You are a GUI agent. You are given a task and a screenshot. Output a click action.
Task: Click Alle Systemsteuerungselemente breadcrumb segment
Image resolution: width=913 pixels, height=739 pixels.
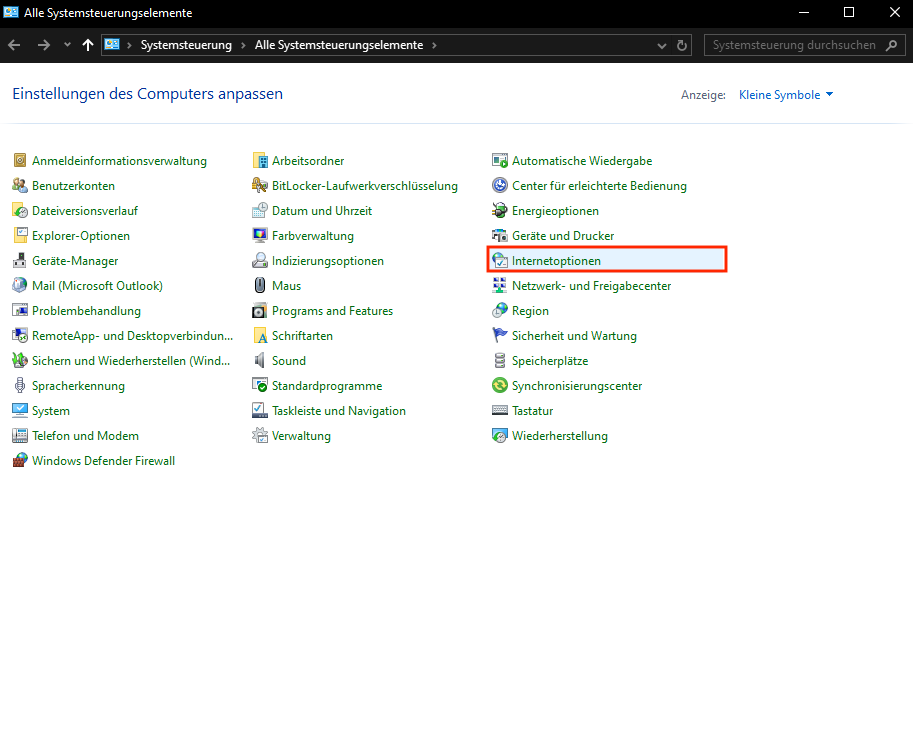pyautogui.click(x=339, y=46)
